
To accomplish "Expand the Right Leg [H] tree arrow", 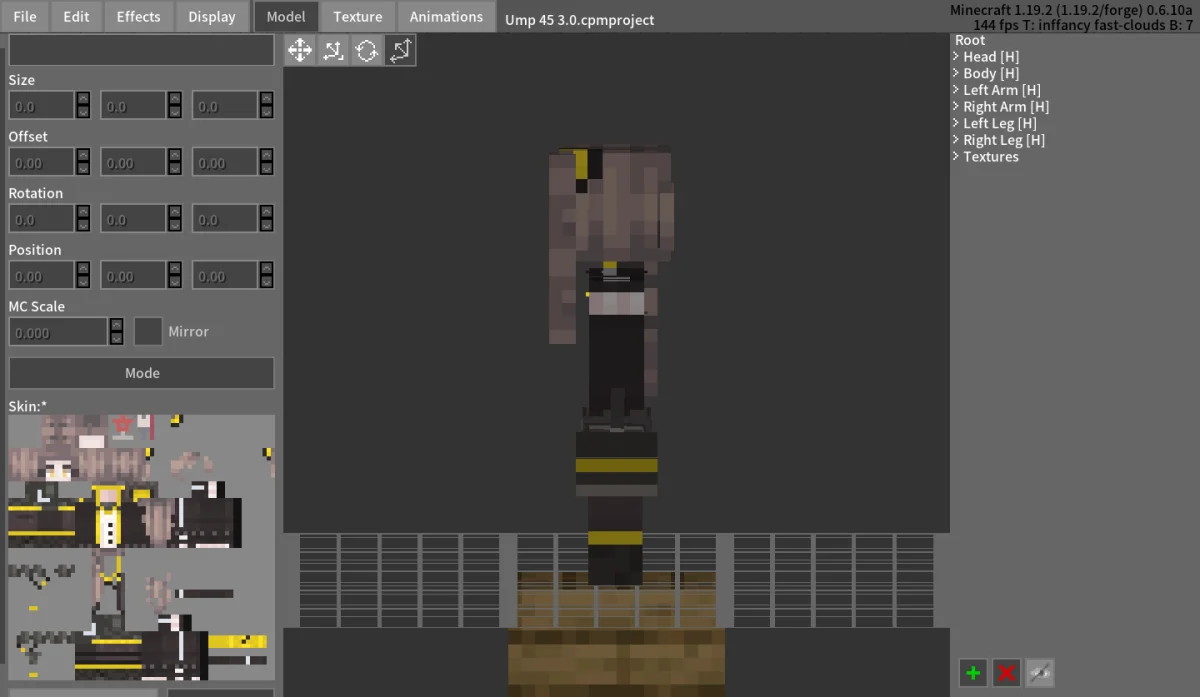I will click(957, 140).
